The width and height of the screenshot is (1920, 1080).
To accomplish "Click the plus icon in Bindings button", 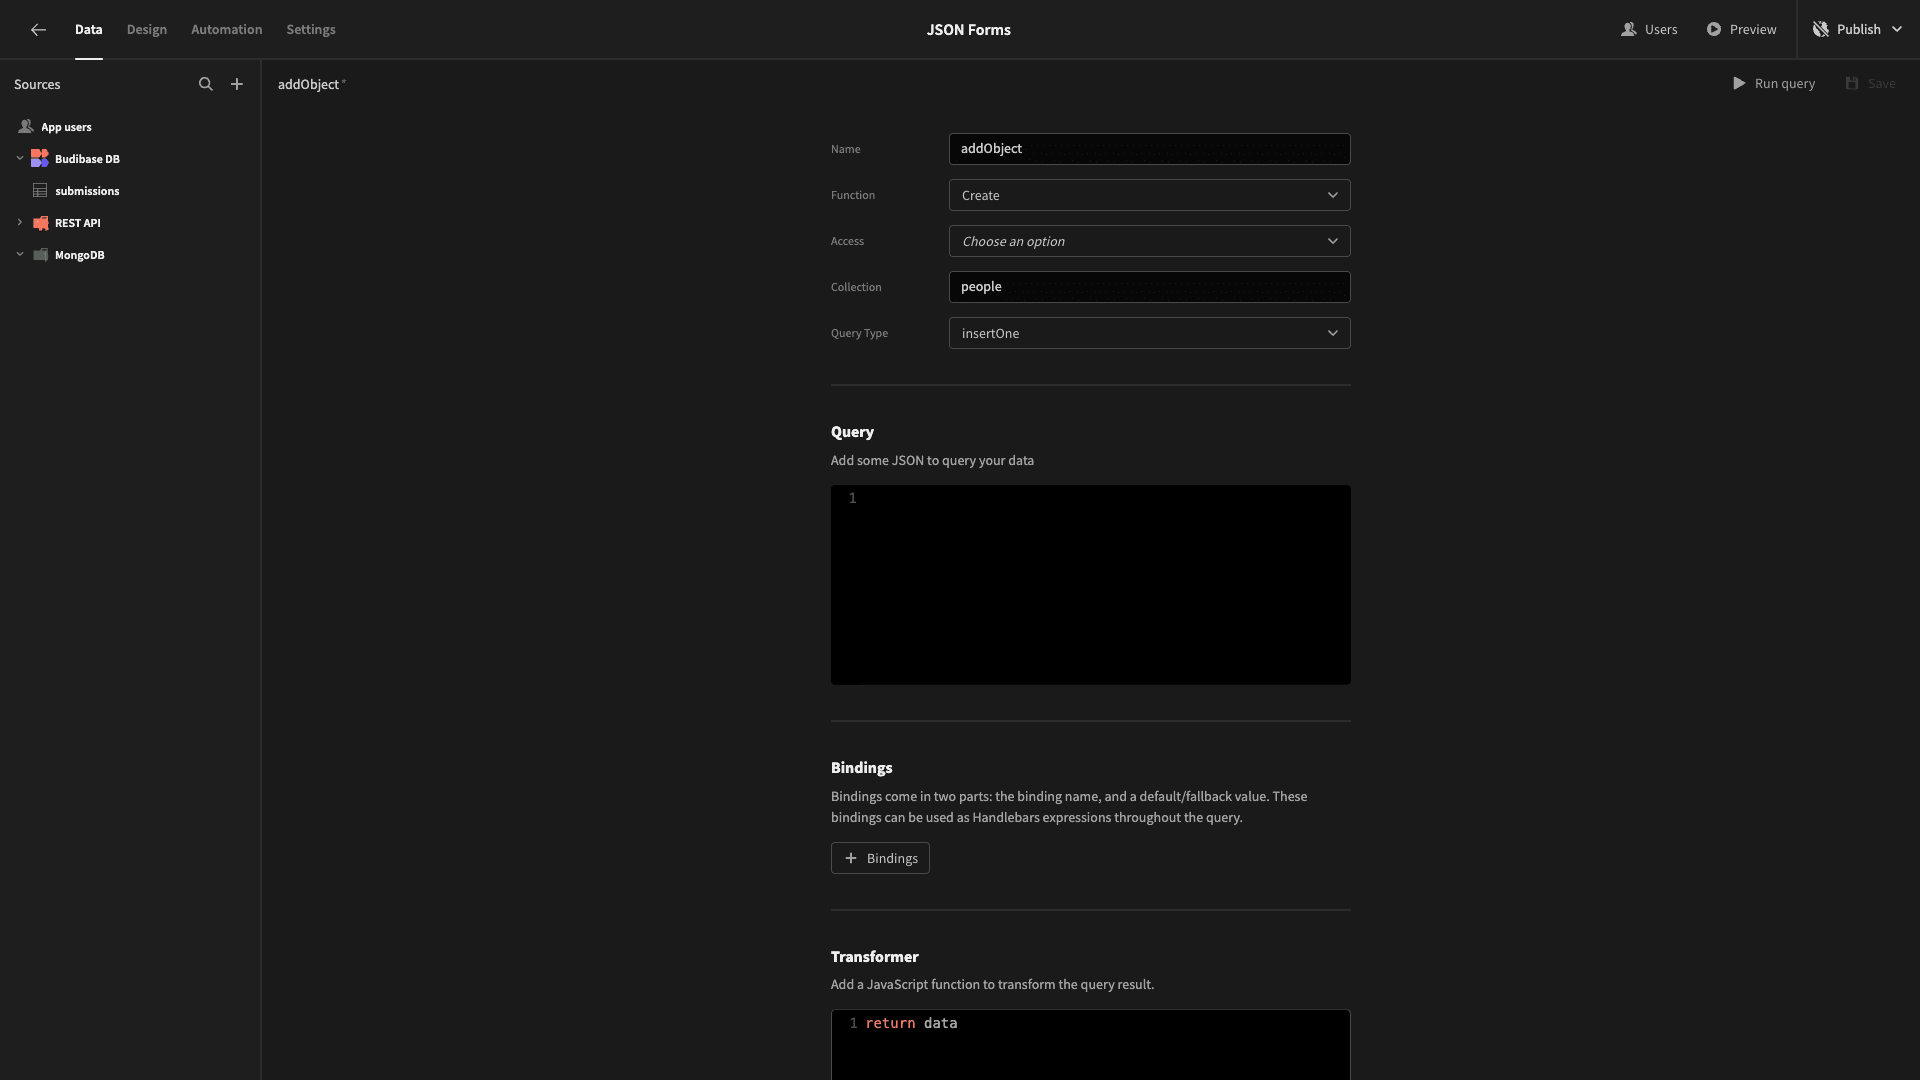I will click(x=851, y=858).
